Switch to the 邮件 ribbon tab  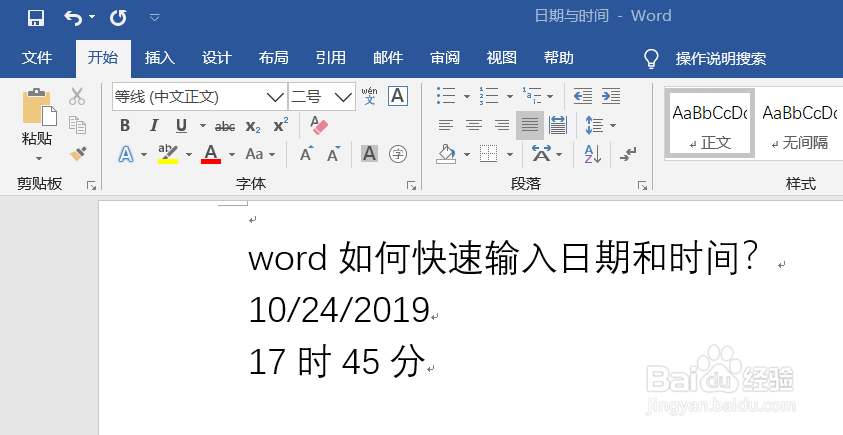coord(388,58)
